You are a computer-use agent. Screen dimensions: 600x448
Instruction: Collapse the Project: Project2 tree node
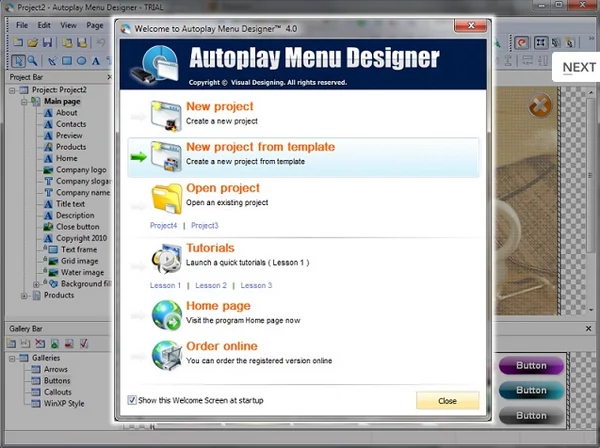point(12,90)
